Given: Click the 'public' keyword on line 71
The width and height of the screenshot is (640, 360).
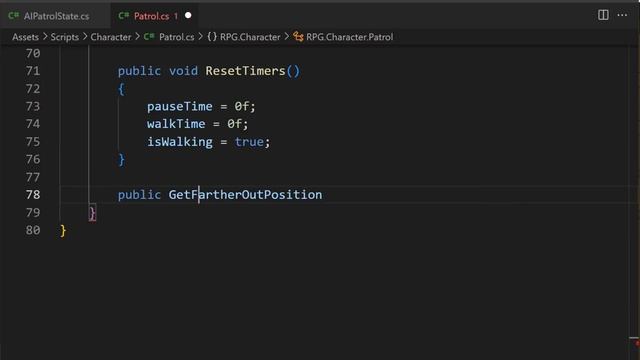Looking at the screenshot, I should coord(139,71).
